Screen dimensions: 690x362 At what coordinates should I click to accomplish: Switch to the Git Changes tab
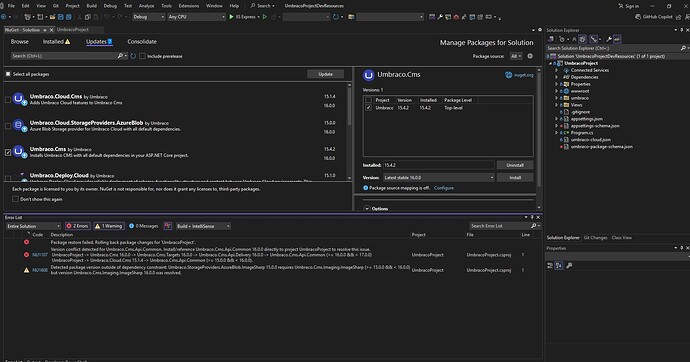tap(595, 238)
